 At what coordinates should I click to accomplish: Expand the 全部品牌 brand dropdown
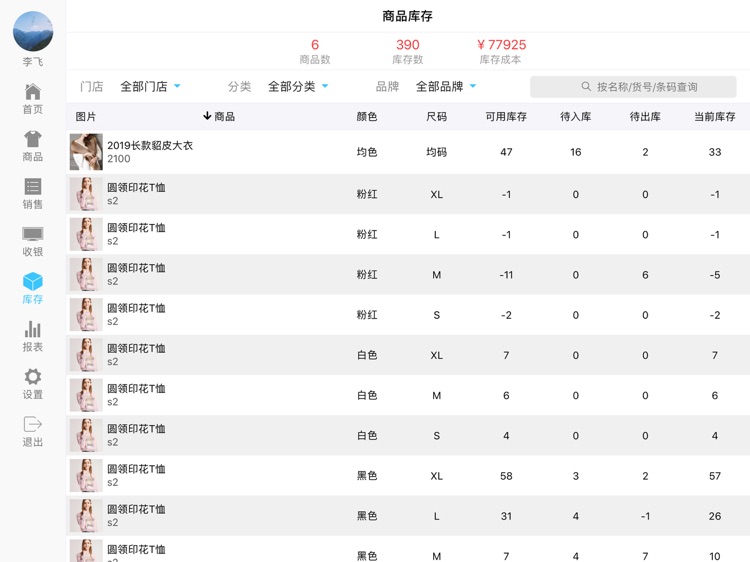[x=446, y=87]
